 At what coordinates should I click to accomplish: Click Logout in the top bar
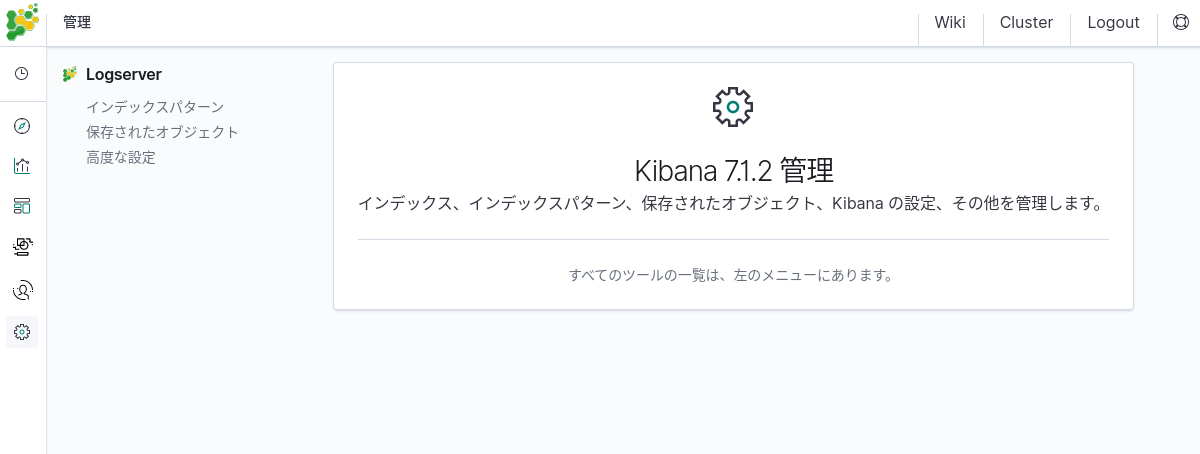[x=1113, y=23]
